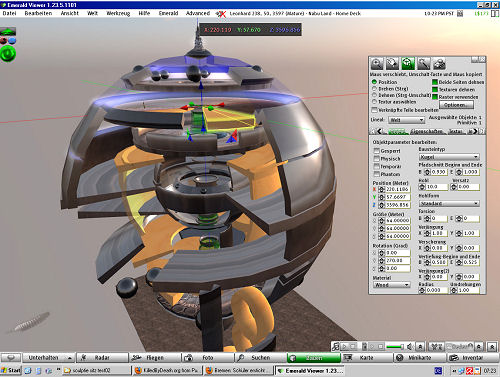Click the Optionen... button
This screenshot has height=377, width=500.
[455, 105]
